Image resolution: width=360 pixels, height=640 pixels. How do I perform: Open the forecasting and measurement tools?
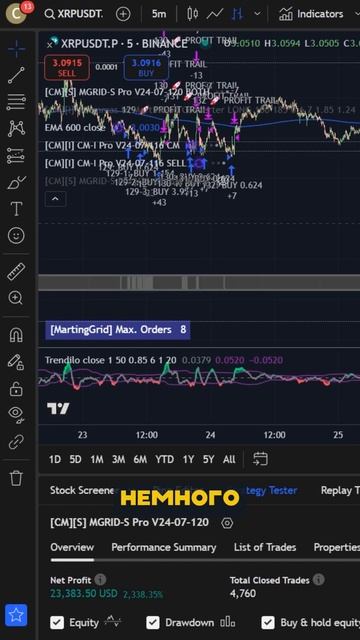coord(16,156)
